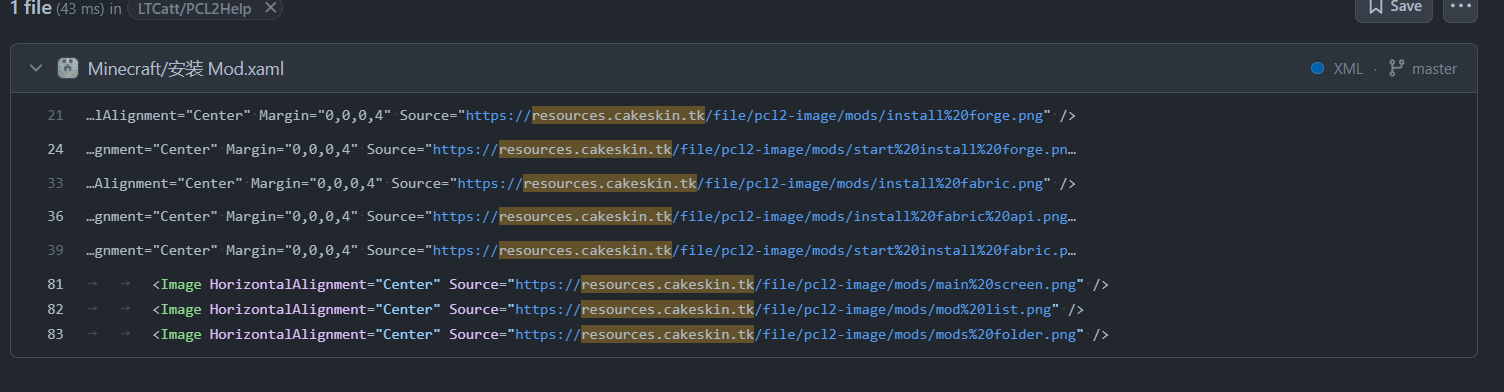The height and width of the screenshot is (392, 1504).
Task: Open line number 24
Action: point(55,150)
